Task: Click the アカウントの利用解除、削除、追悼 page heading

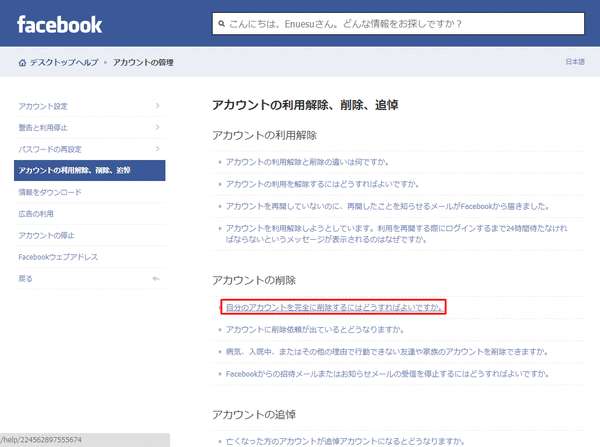Action: click(x=305, y=104)
